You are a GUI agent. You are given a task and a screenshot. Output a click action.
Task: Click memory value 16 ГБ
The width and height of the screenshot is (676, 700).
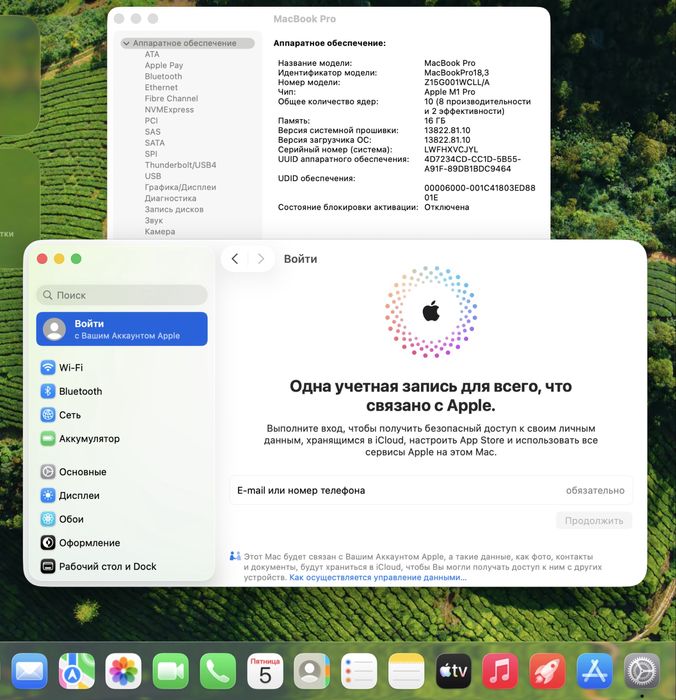click(x=435, y=121)
